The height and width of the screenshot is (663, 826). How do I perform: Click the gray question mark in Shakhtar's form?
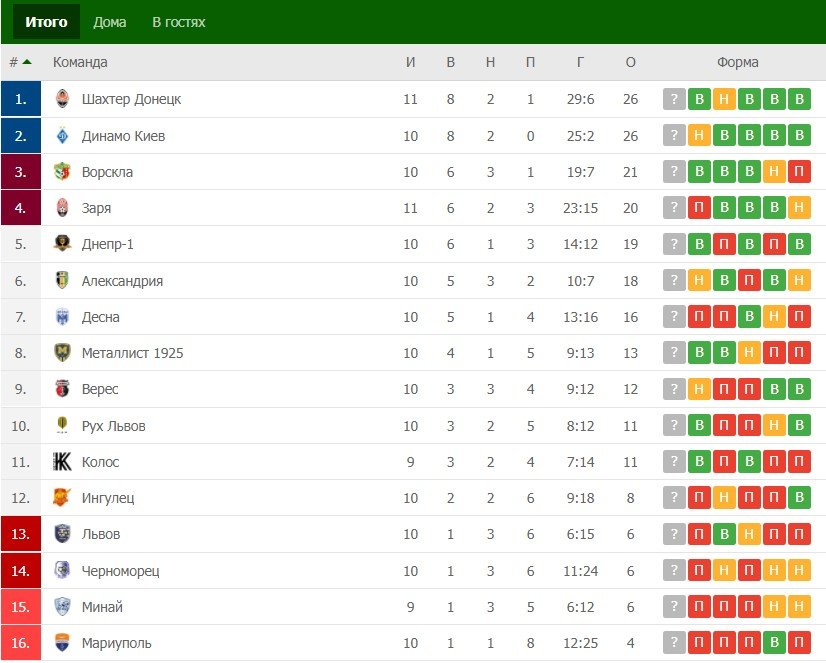click(x=675, y=99)
